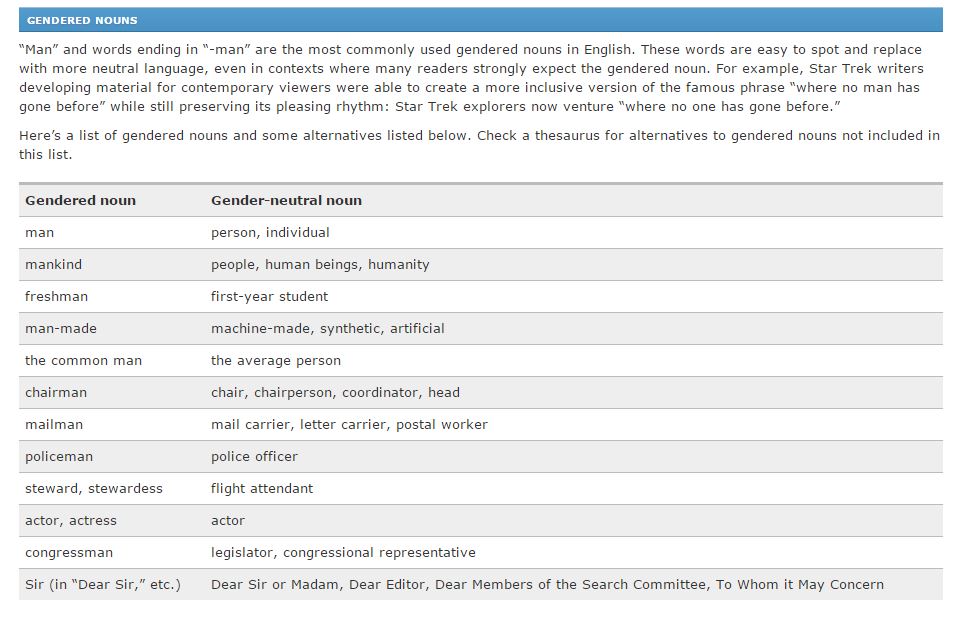Select the 'mankind' row entry
Viewport: 961px width, 625px height.
(53, 265)
